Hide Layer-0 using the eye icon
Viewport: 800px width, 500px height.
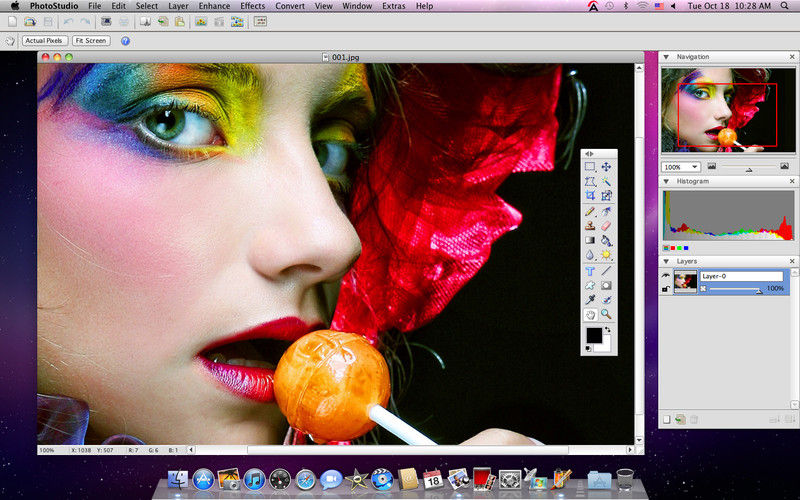click(x=665, y=274)
